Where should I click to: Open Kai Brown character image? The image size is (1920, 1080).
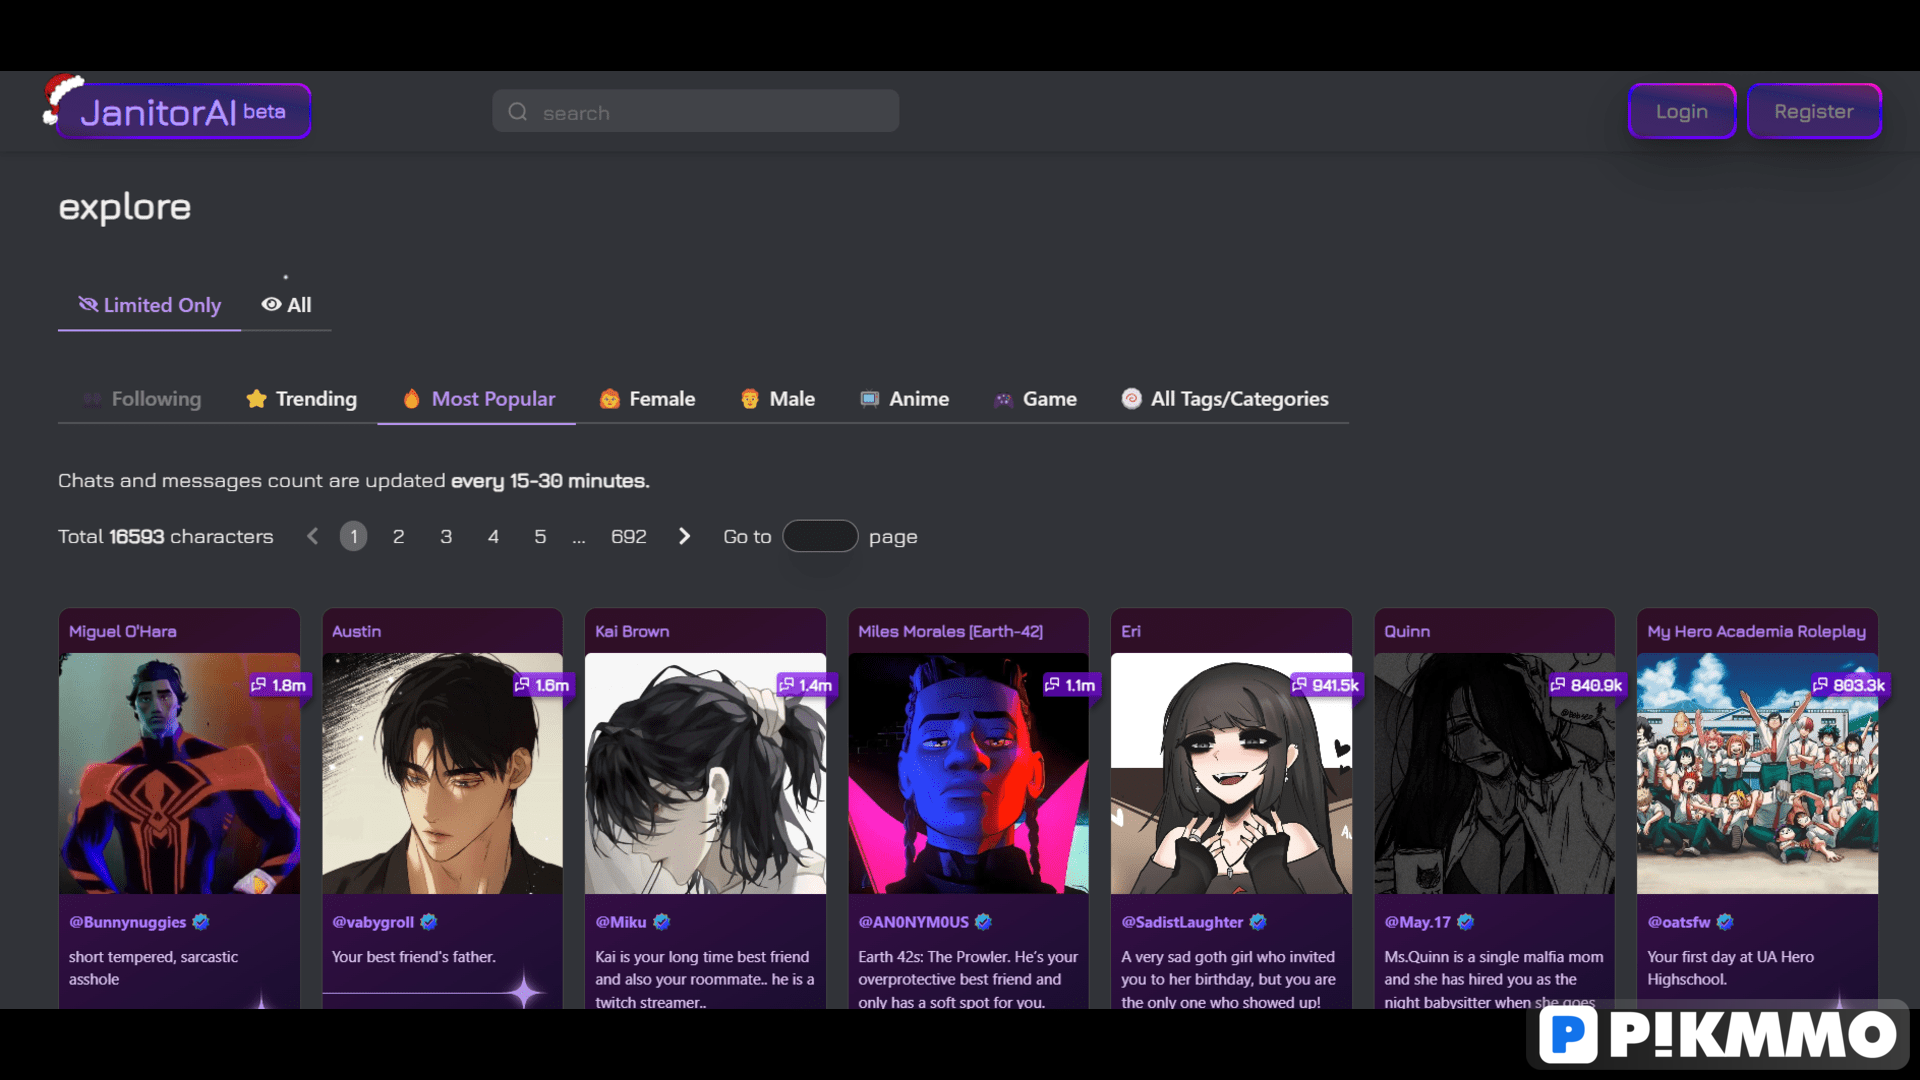705,773
